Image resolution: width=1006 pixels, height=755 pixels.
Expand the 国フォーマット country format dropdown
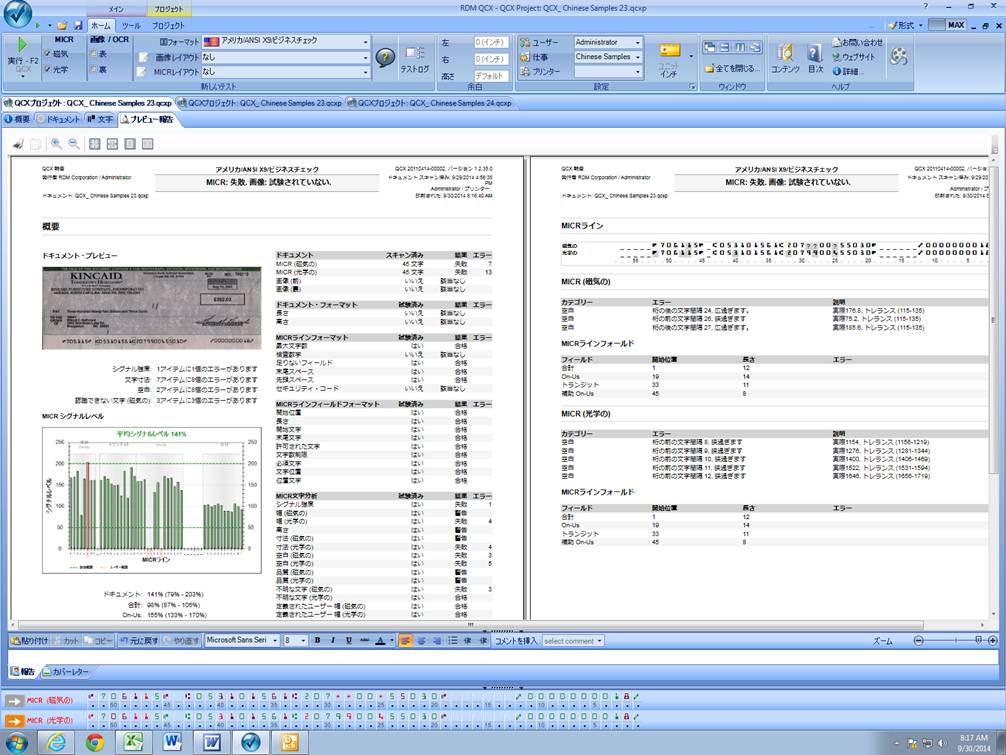(365, 43)
